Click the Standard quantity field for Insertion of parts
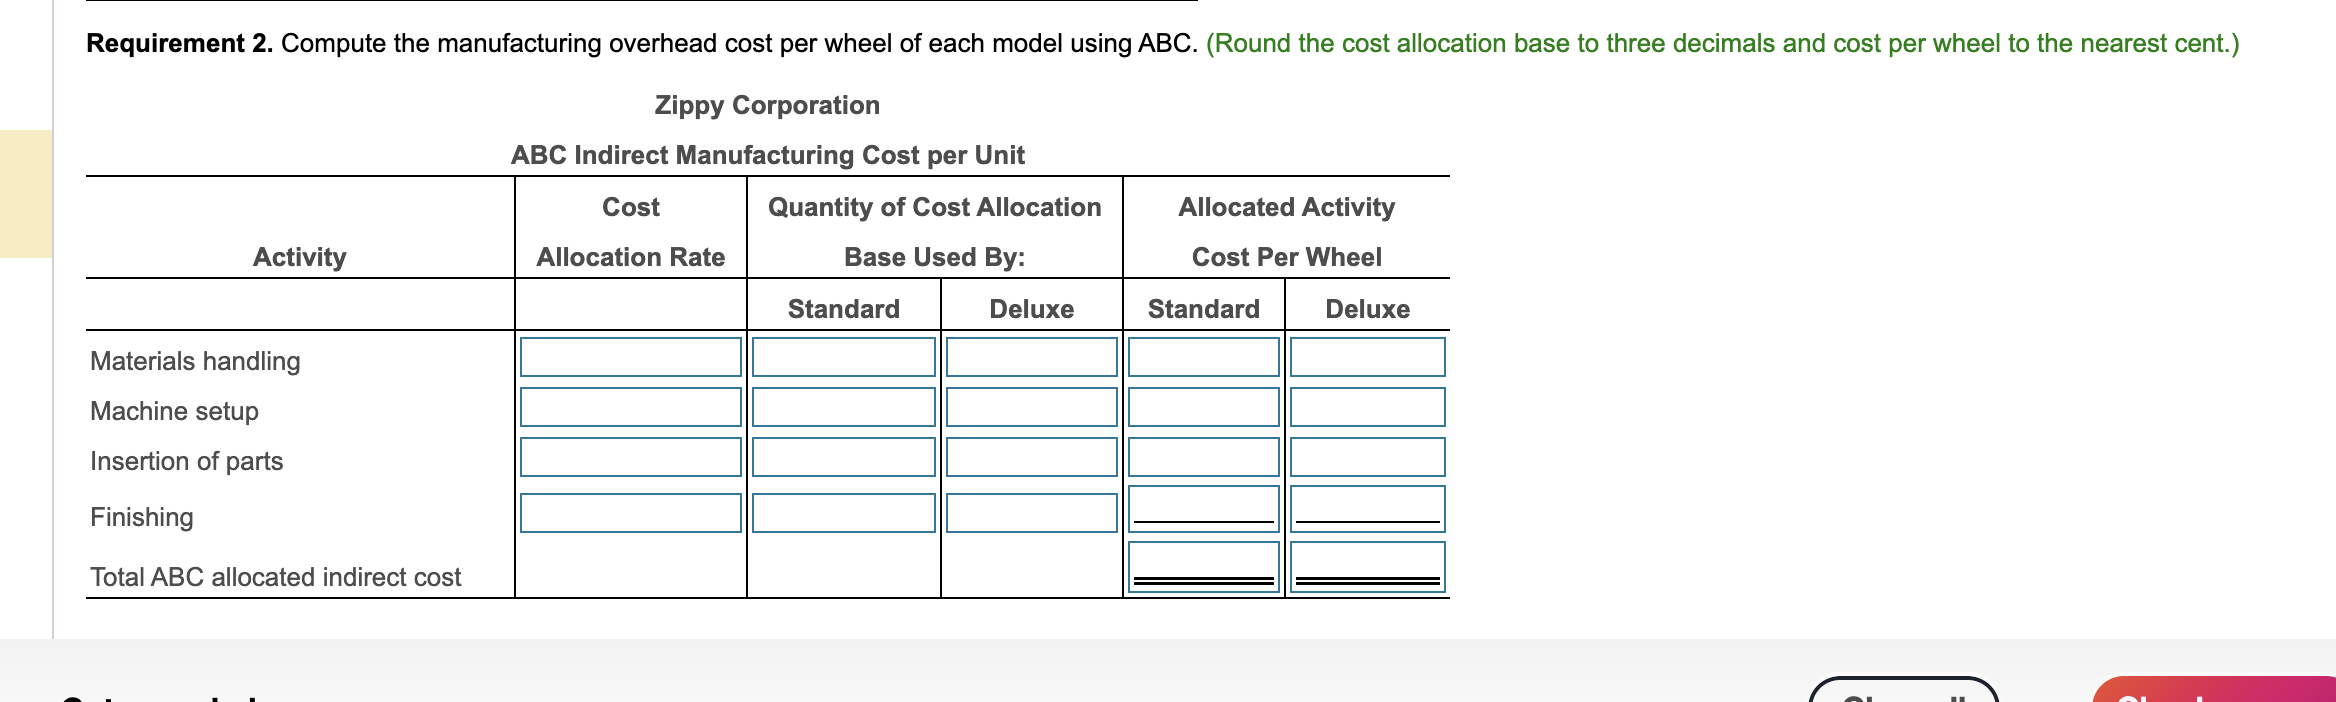The height and width of the screenshot is (702, 2336). point(843,457)
